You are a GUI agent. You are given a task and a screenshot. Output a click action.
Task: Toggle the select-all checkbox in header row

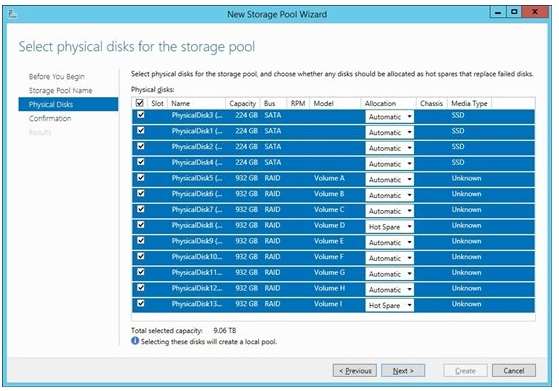[140, 103]
